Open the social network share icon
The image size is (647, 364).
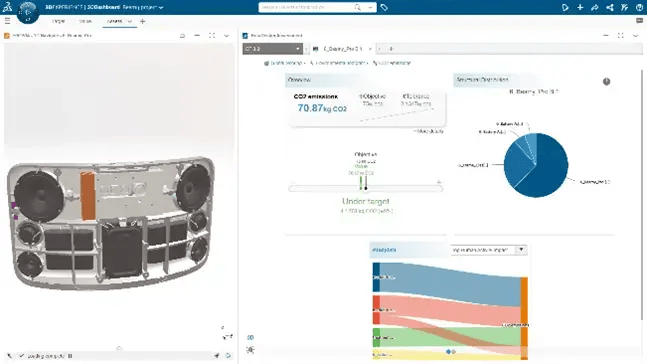610,7
